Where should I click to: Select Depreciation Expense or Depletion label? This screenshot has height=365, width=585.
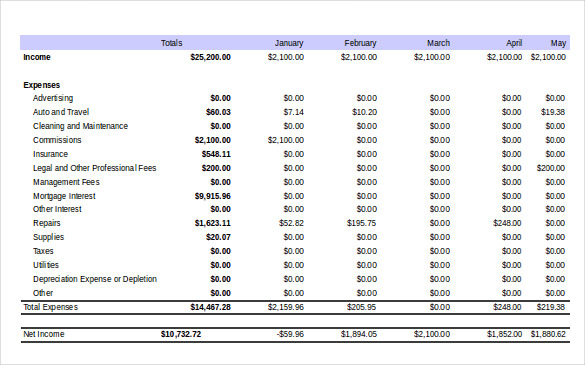(x=95, y=279)
